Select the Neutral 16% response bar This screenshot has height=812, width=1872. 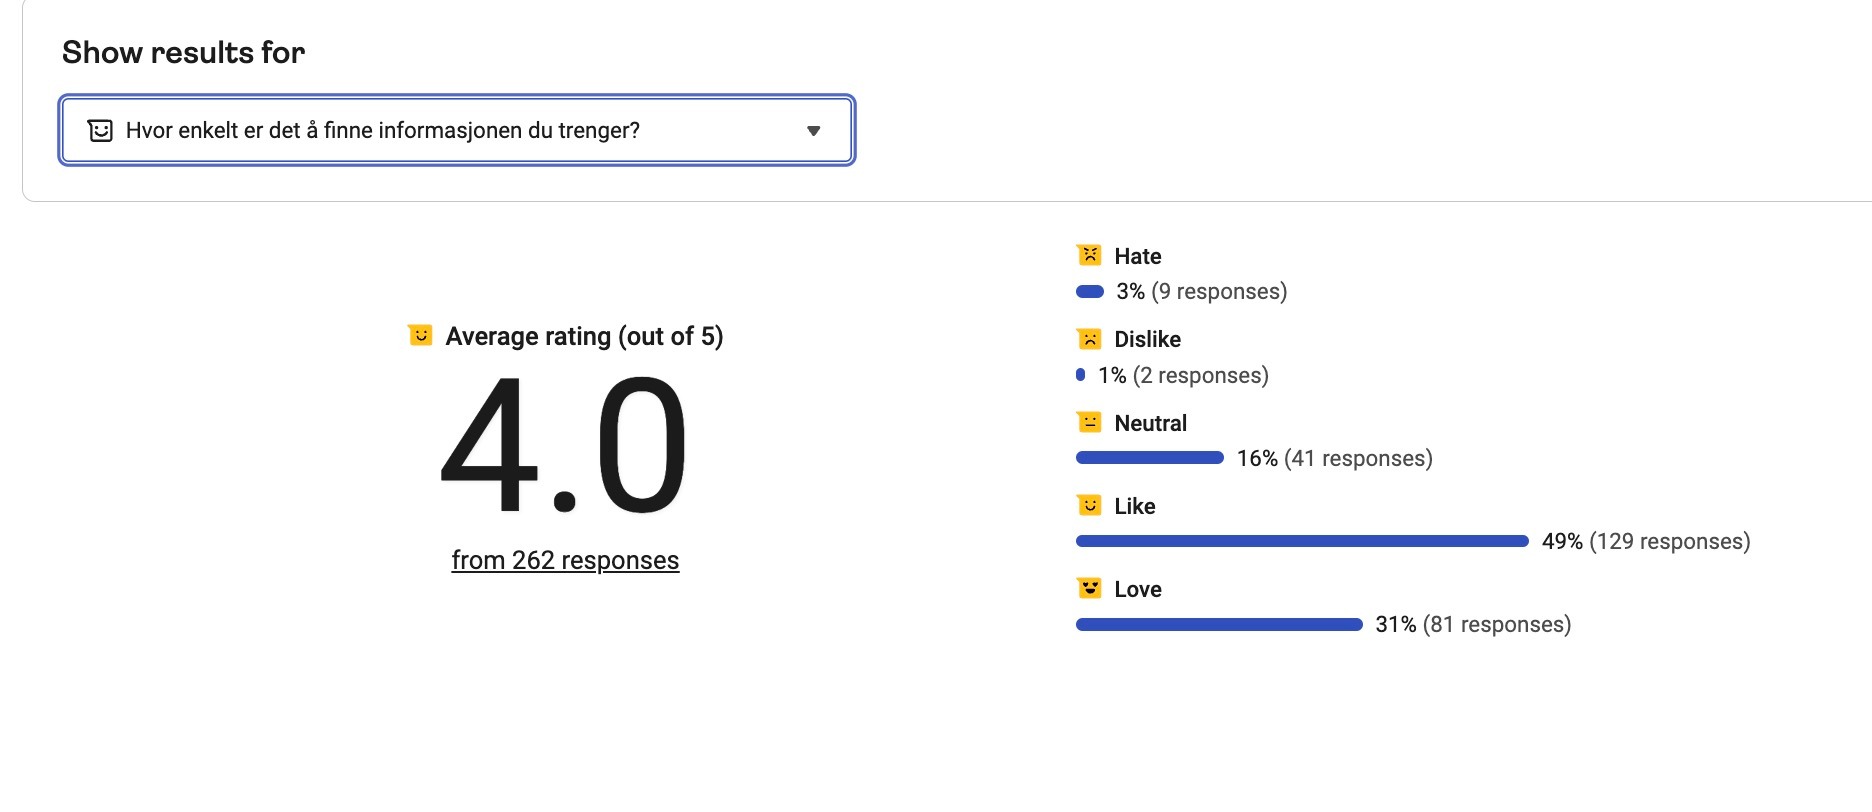pos(1149,458)
